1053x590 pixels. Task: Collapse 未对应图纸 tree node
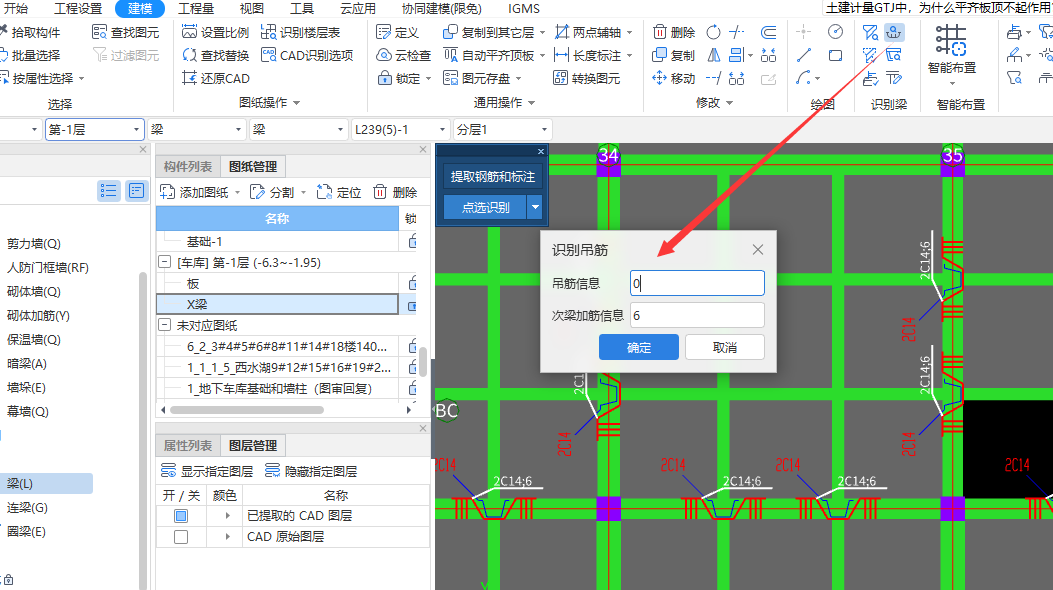point(165,325)
